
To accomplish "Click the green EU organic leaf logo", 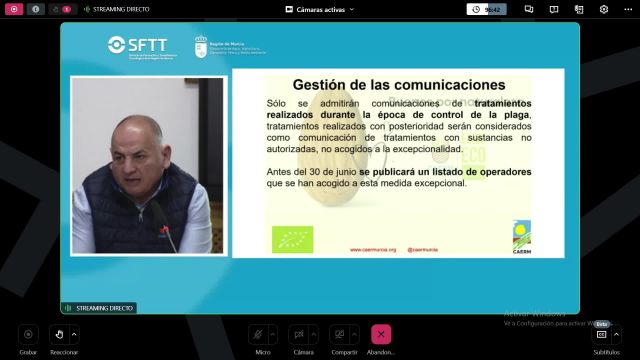I will pyautogui.click(x=293, y=240).
